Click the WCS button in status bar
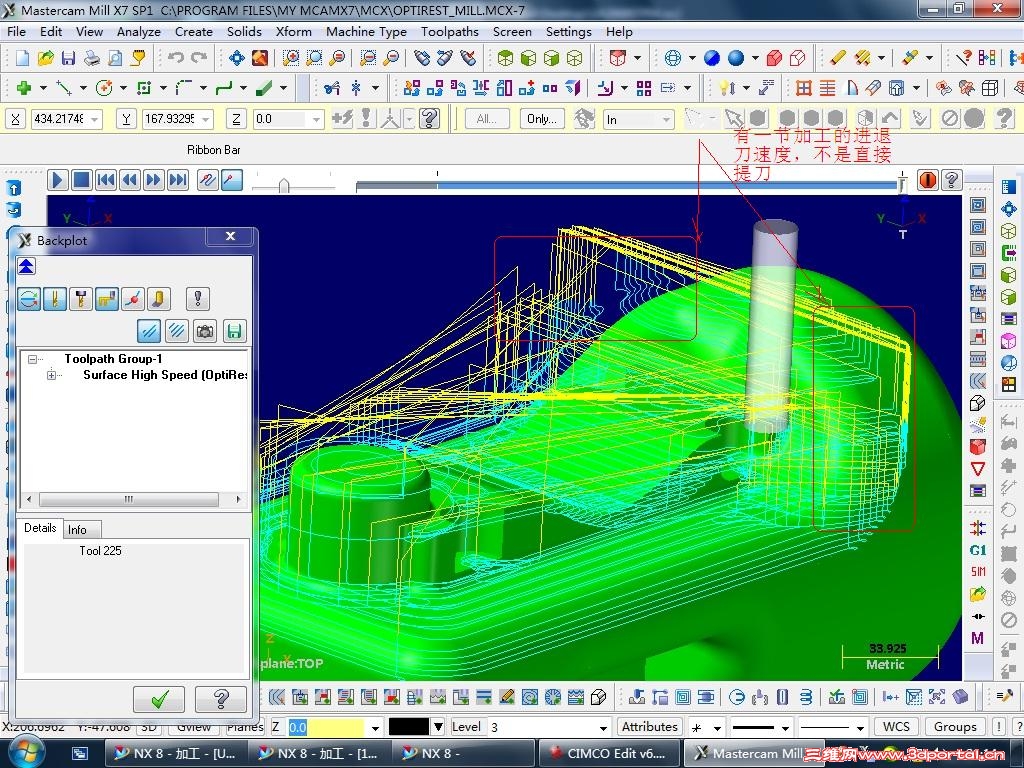Screen dimensions: 1024x768 point(896,727)
